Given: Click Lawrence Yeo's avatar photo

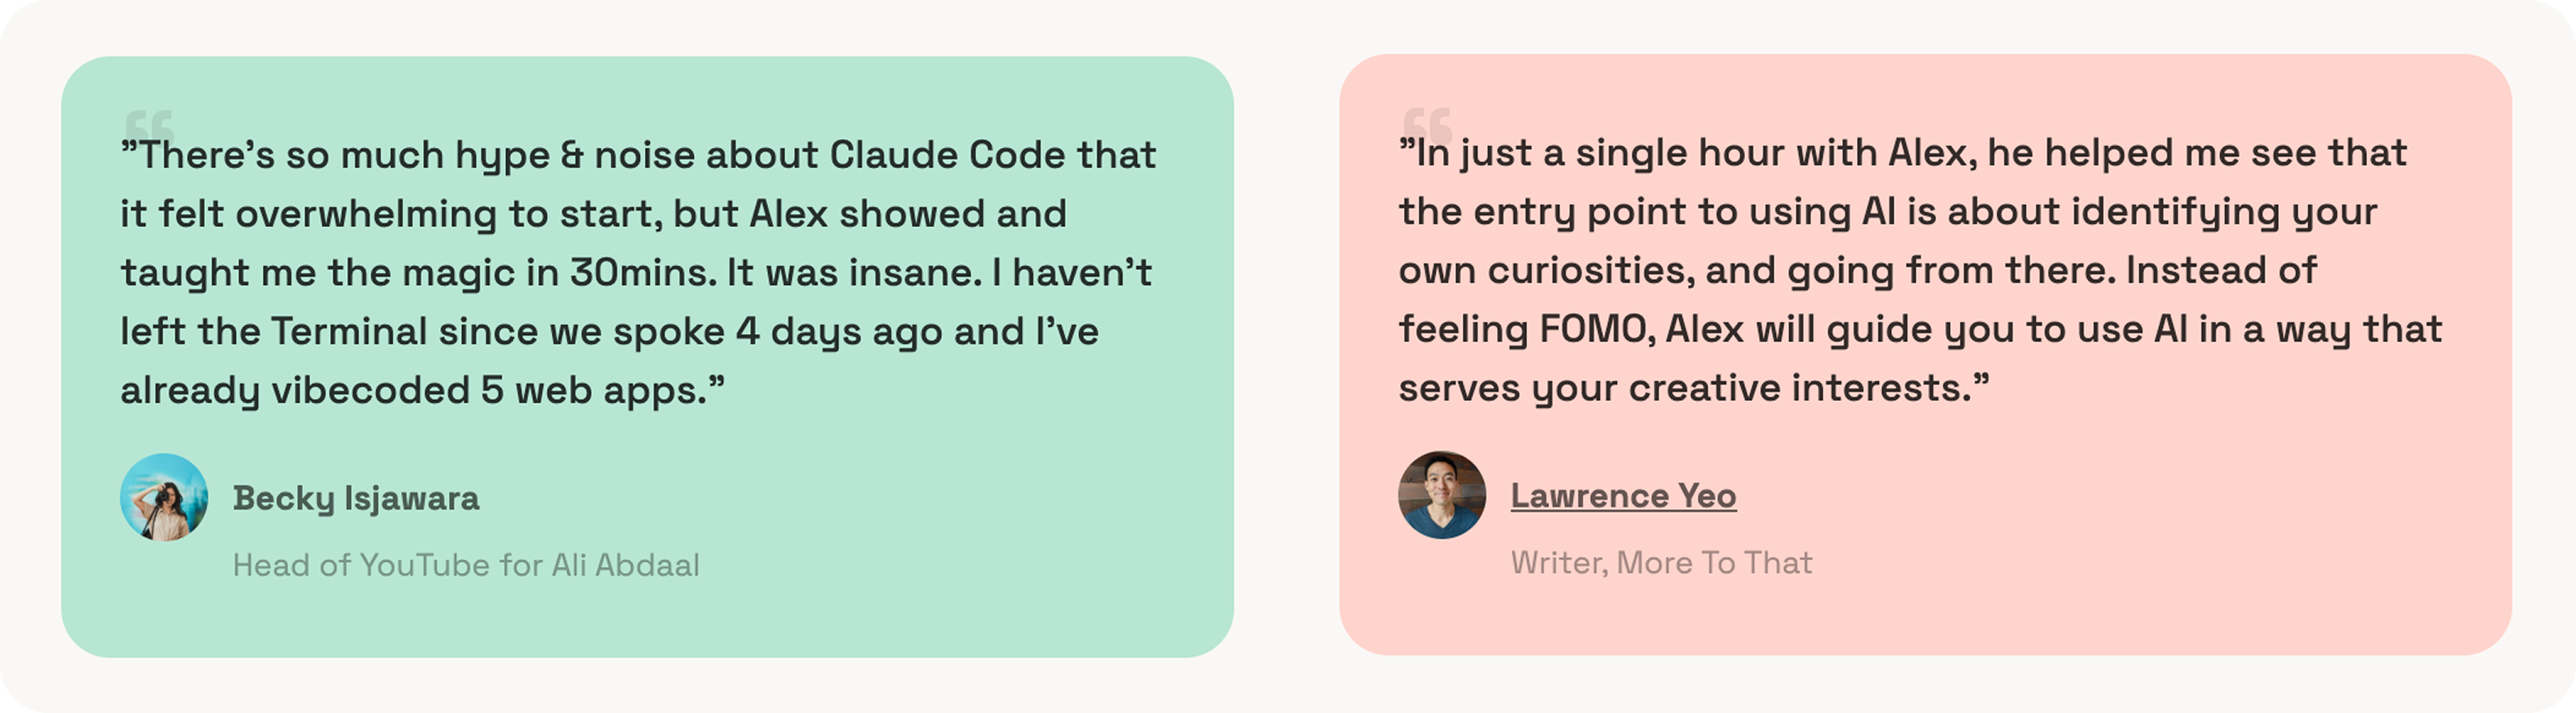Looking at the screenshot, I should [x=1442, y=495].
